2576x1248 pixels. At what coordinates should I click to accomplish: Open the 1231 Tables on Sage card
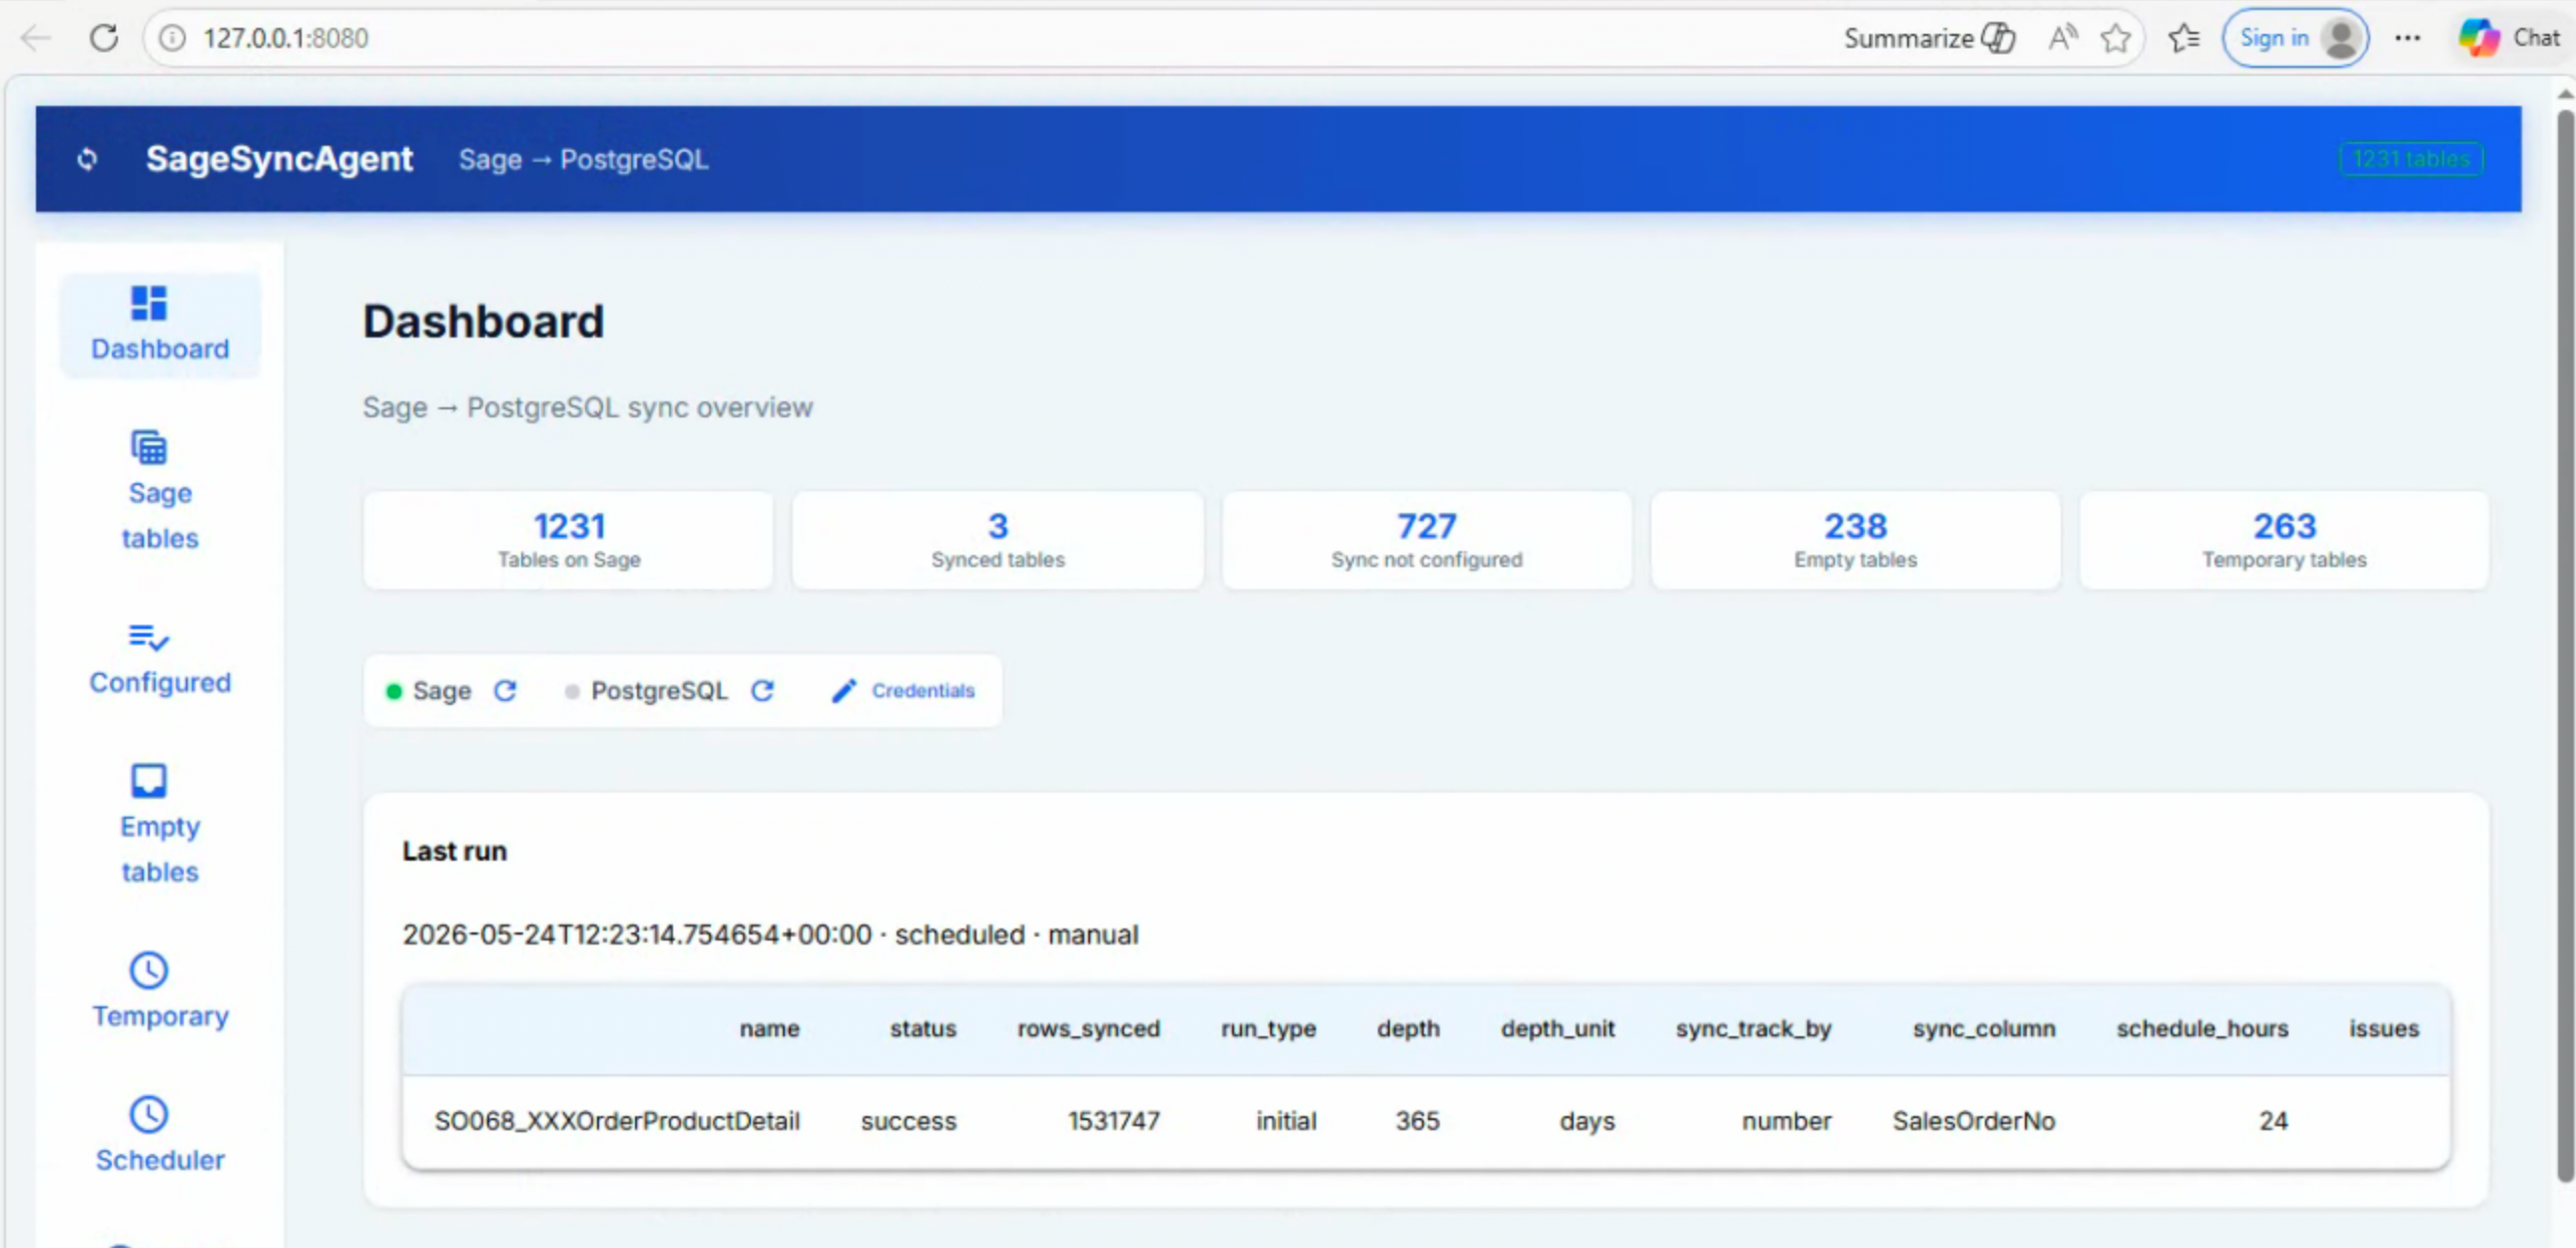pos(569,540)
